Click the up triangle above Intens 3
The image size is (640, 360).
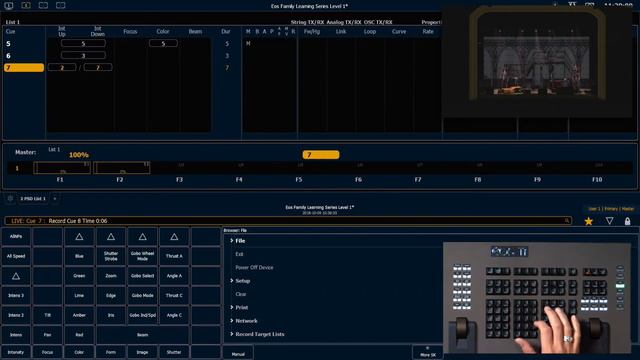click(16, 276)
